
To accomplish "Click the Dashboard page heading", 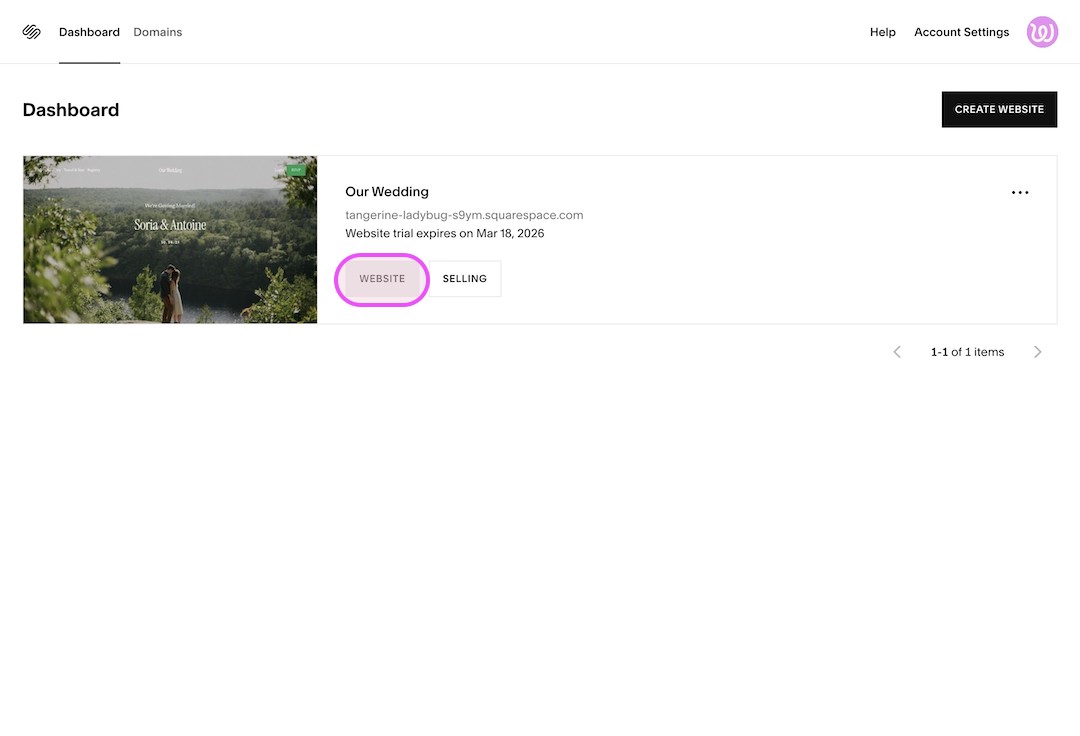I will click(70, 109).
